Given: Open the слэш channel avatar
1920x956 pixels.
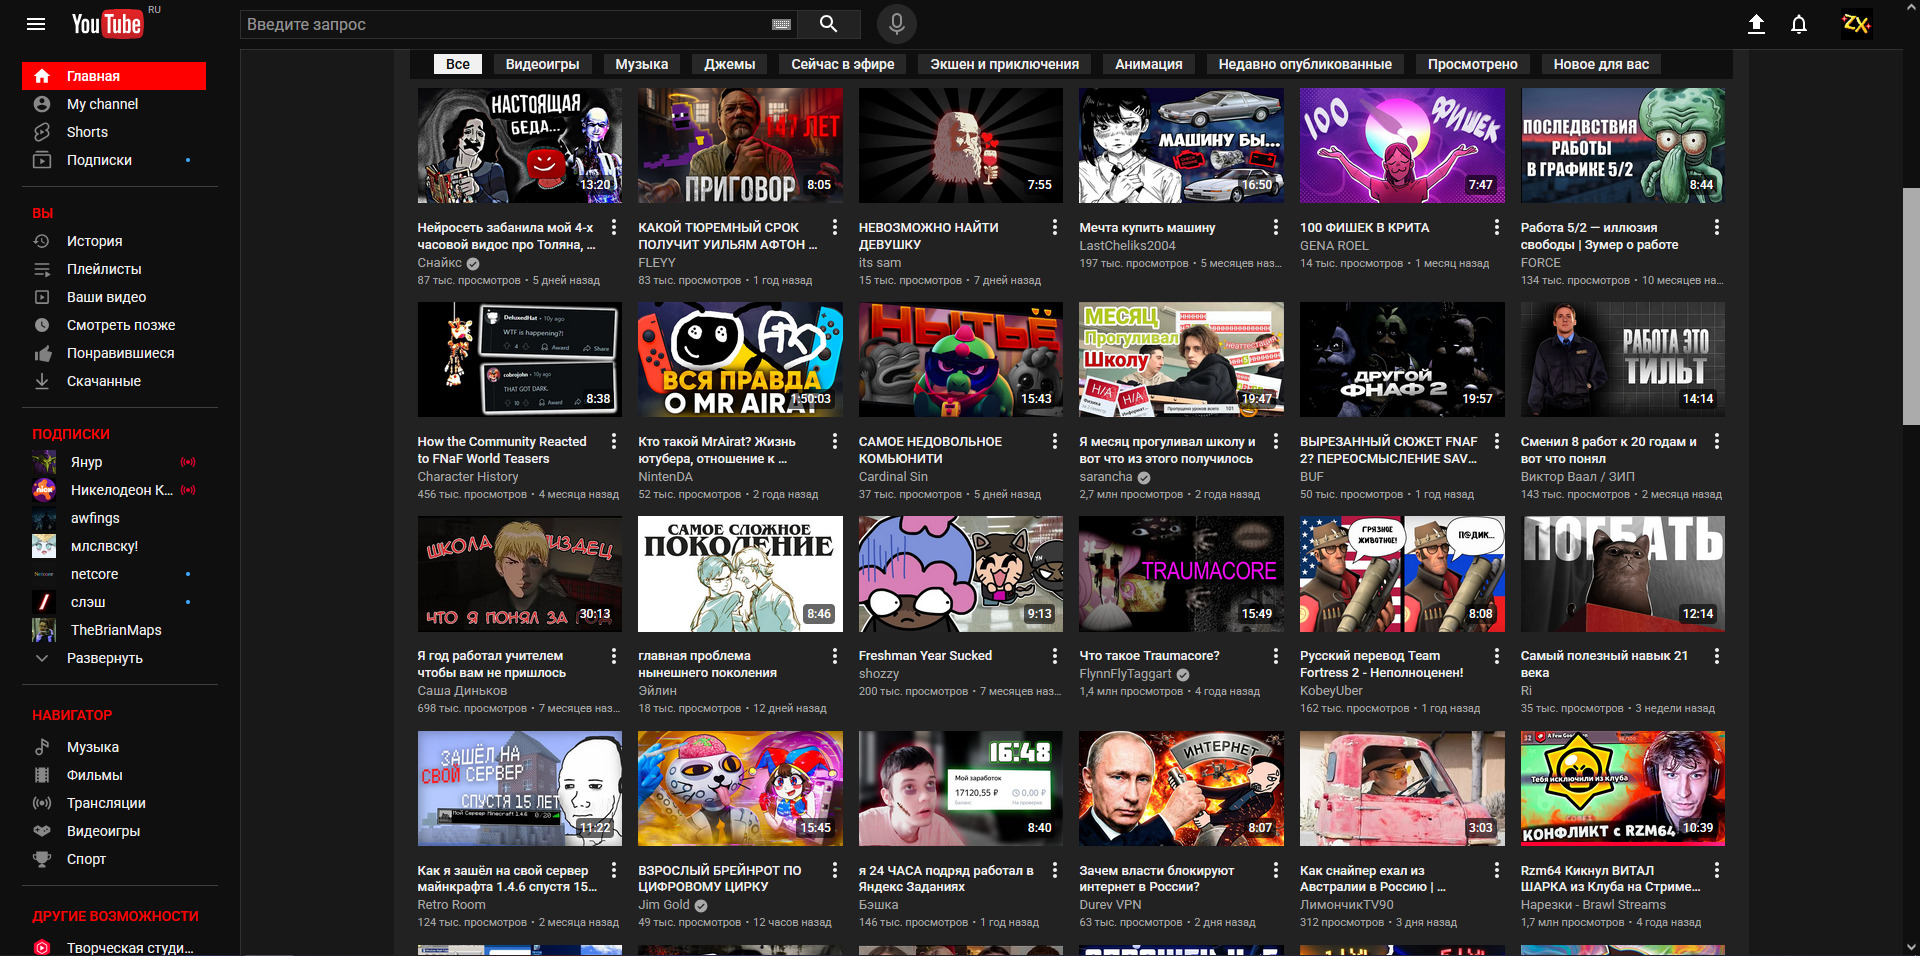Looking at the screenshot, I should click(x=44, y=602).
